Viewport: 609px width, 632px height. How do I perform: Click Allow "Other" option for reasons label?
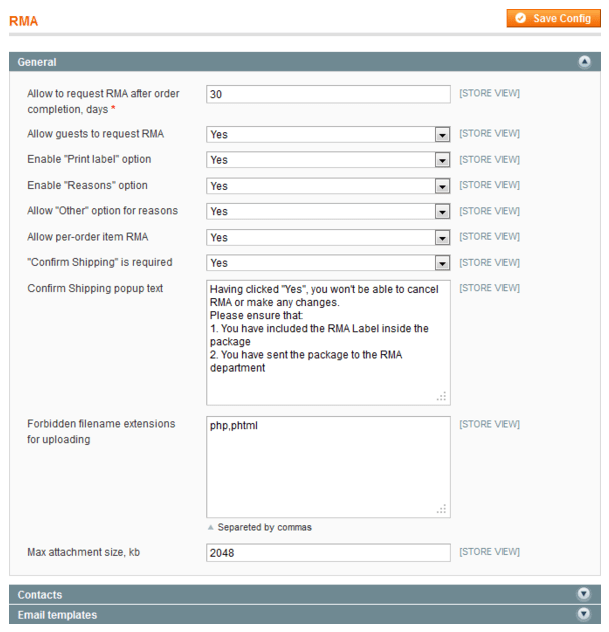pos(102,211)
